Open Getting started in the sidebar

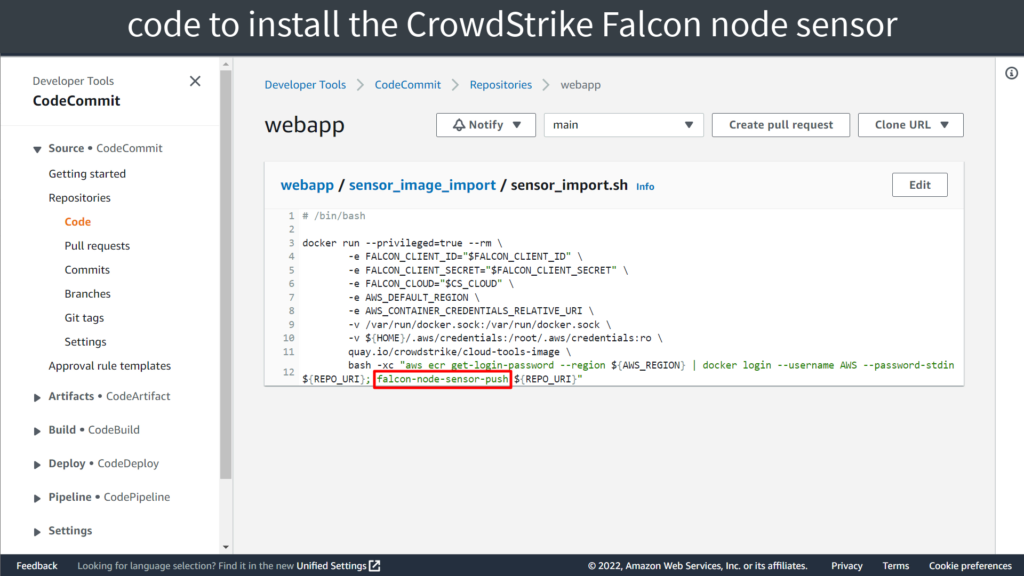87,174
